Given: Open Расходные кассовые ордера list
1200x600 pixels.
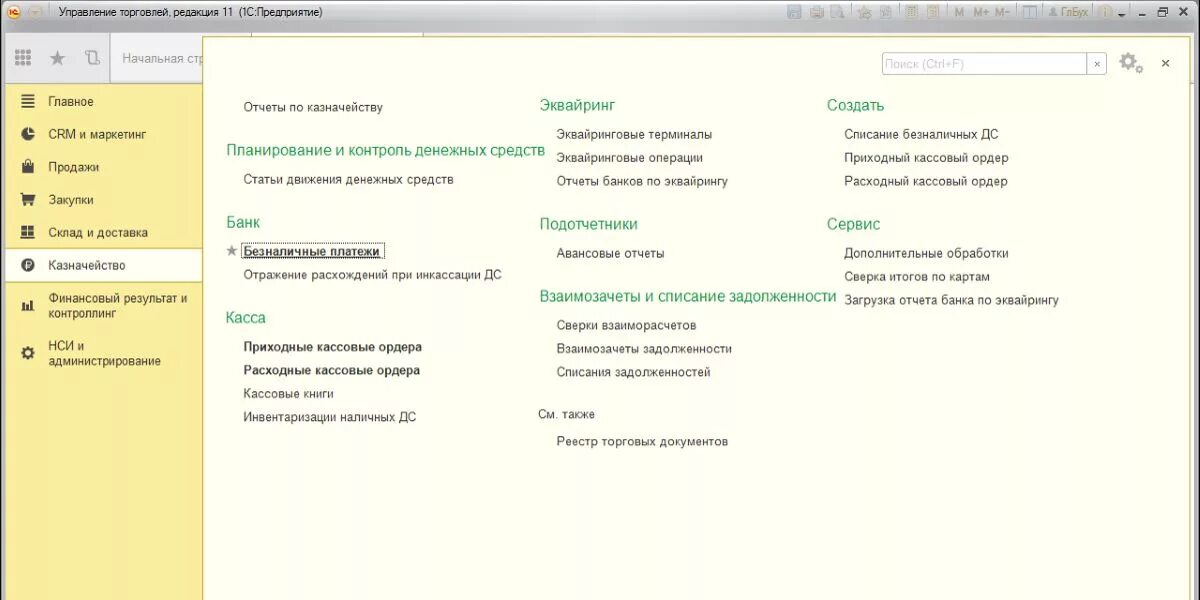Looking at the screenshot, I should pos(331,371).
